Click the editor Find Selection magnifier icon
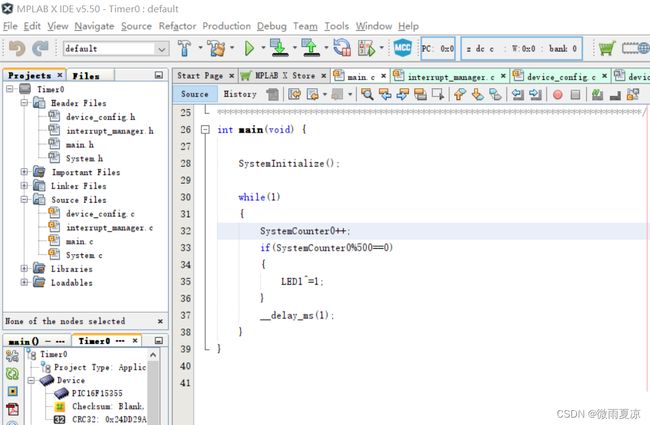This screenshot has width=650, height=425. click(367, 94)
